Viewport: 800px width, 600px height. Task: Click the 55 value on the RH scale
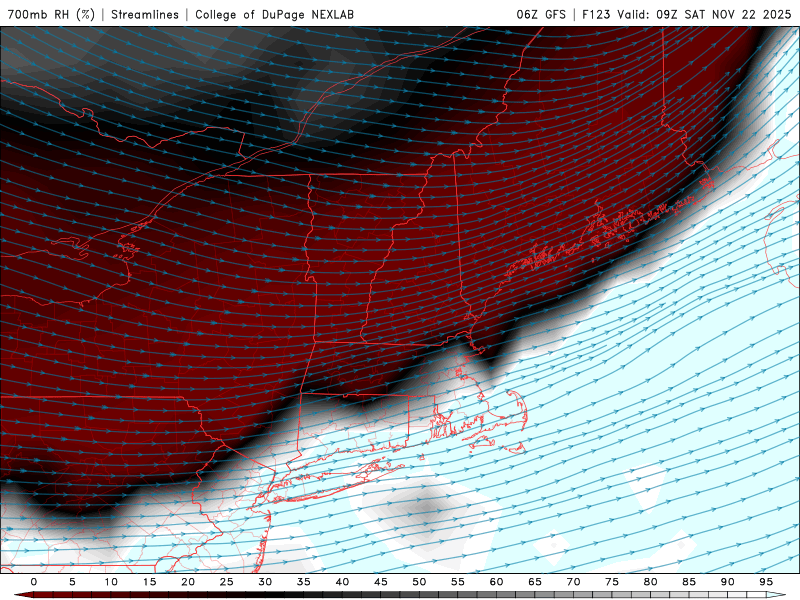pos(458,582)
